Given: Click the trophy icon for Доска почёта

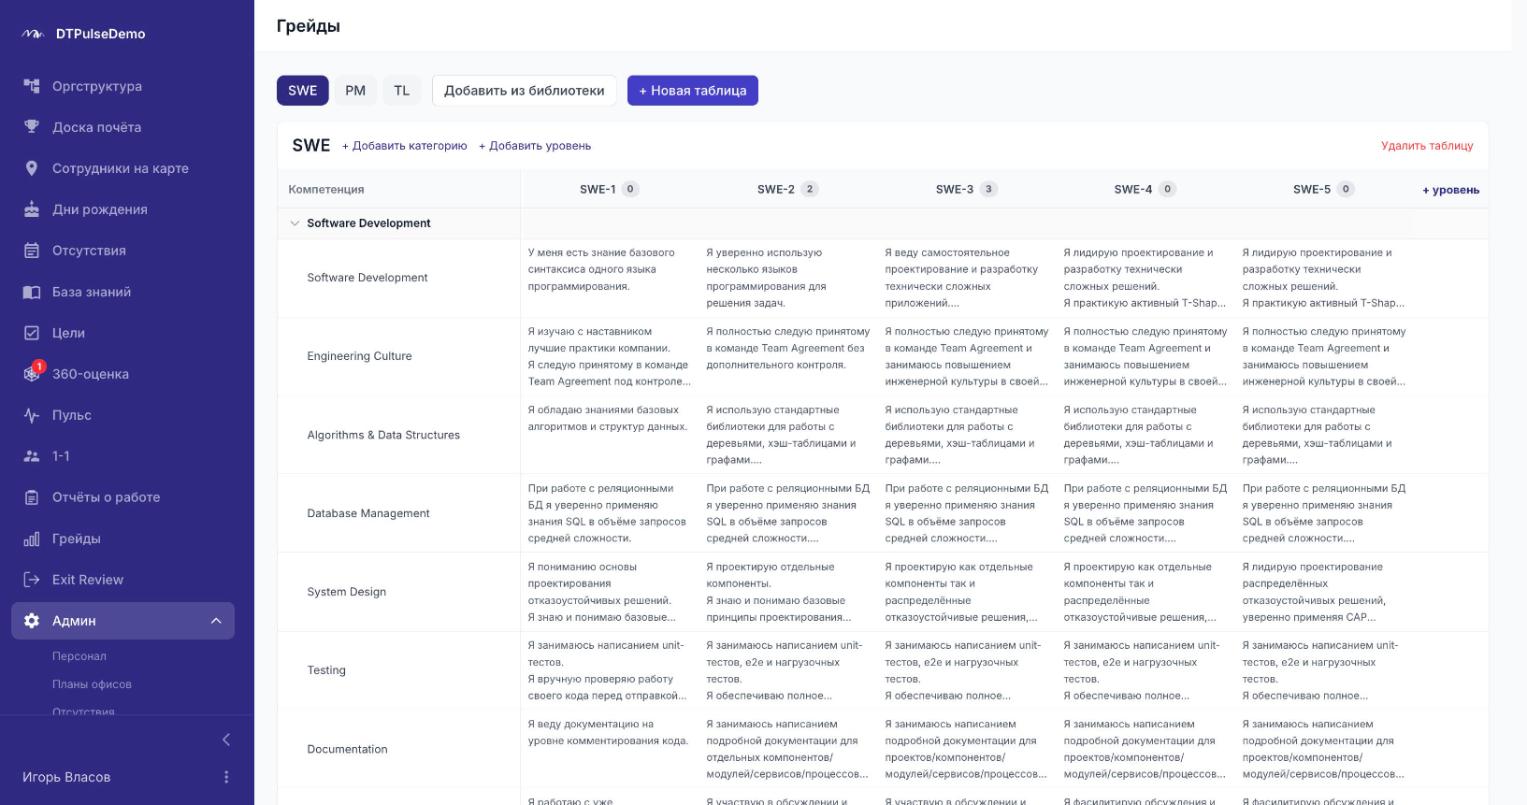Looking at the screenshot, I should pos(32,127).
